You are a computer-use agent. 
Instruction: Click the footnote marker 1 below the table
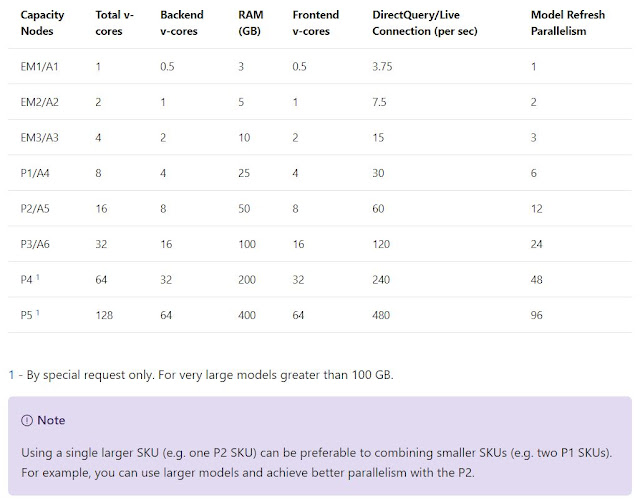pos(11,375)
